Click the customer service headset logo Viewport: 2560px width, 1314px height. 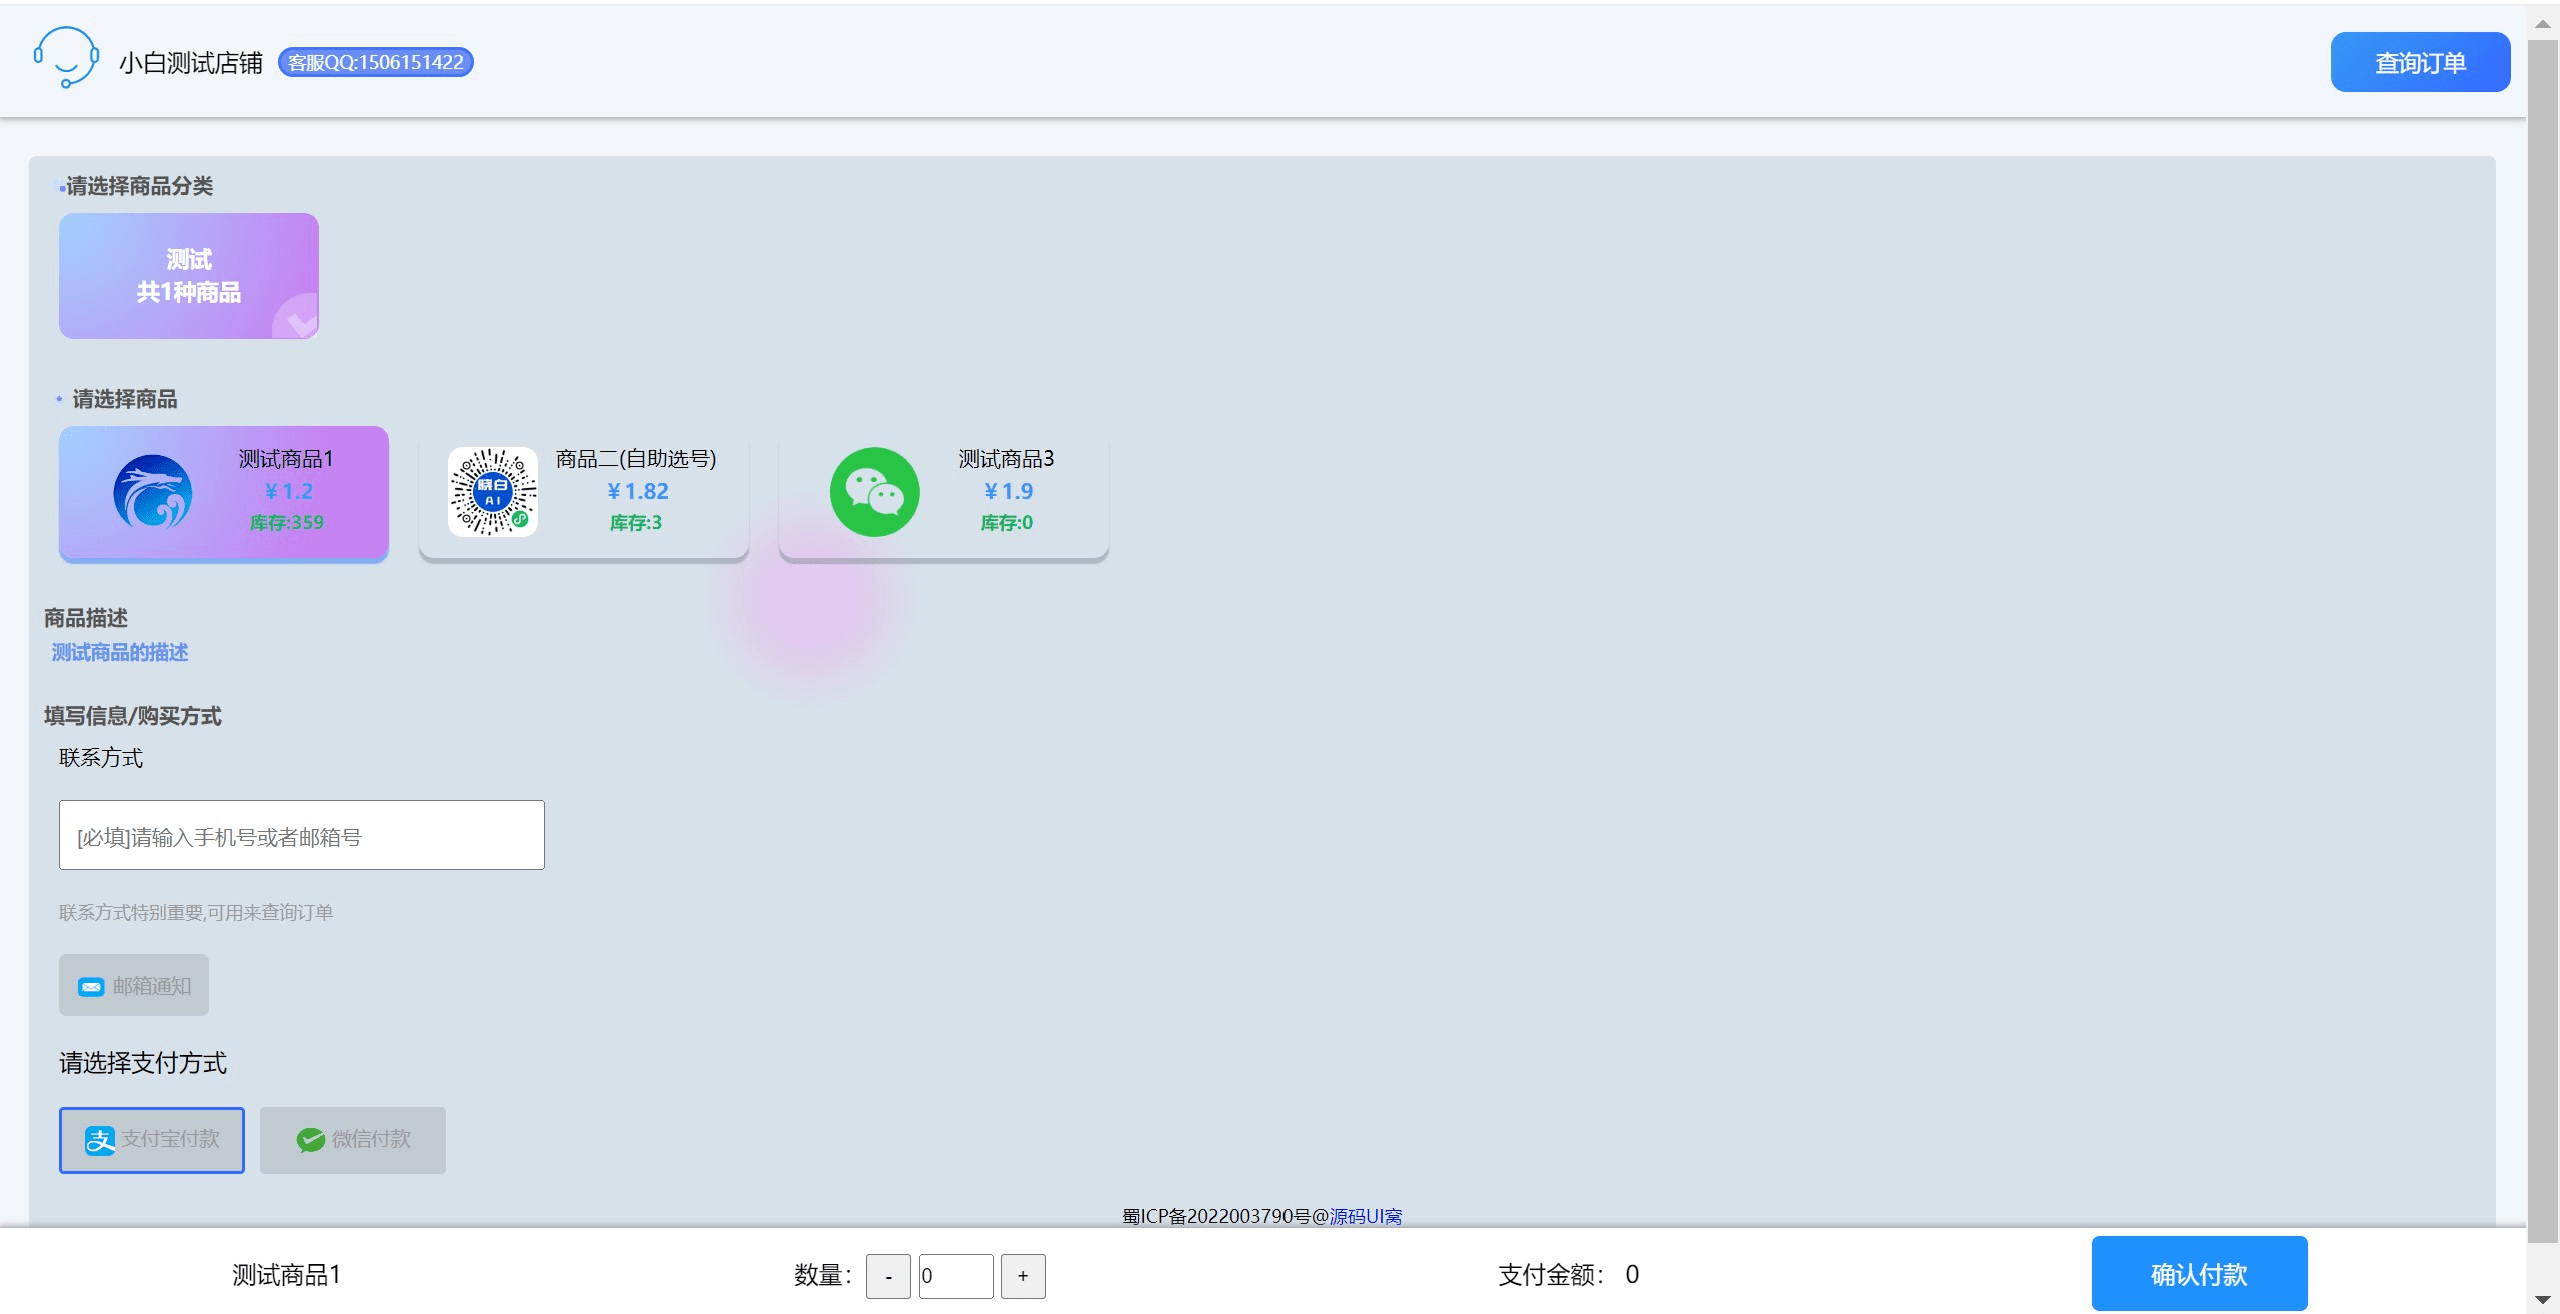click(66, 58)
